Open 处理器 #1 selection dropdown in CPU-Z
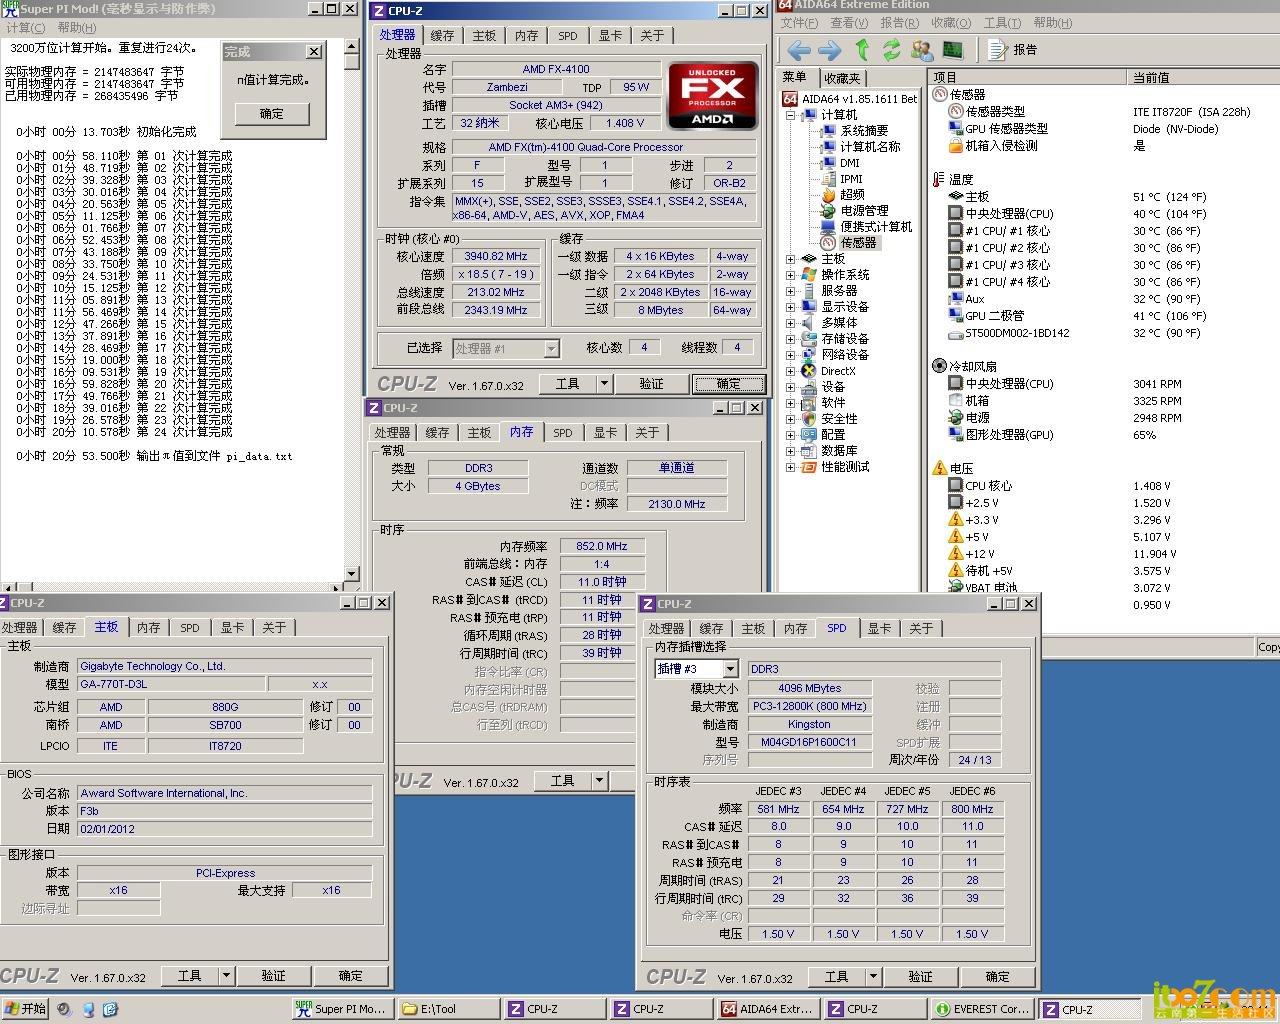Viewport: 1280px width, 1024px height. tap(551, 348)
